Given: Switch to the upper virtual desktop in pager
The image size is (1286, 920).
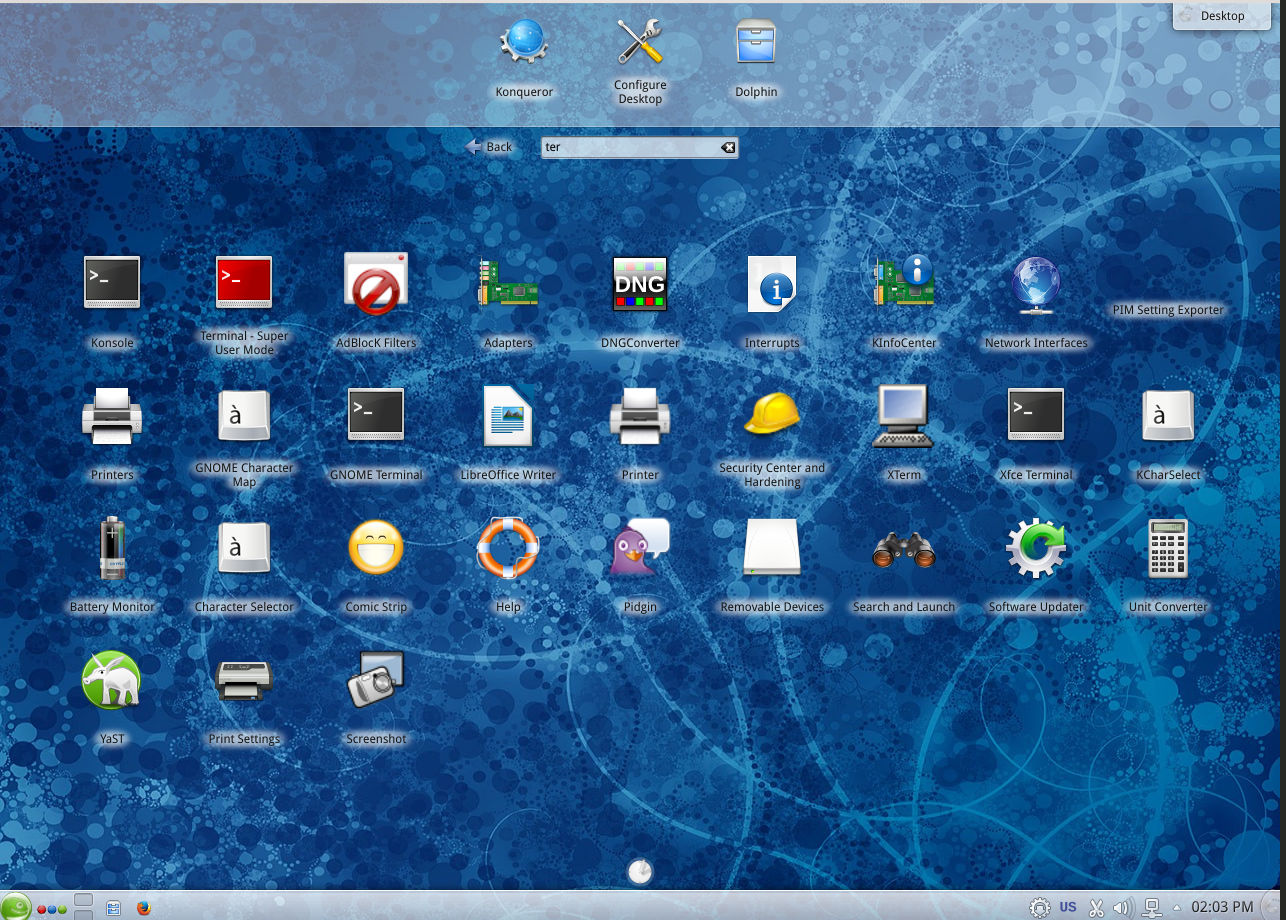Looking at the screenshot, I should point(84,899).
